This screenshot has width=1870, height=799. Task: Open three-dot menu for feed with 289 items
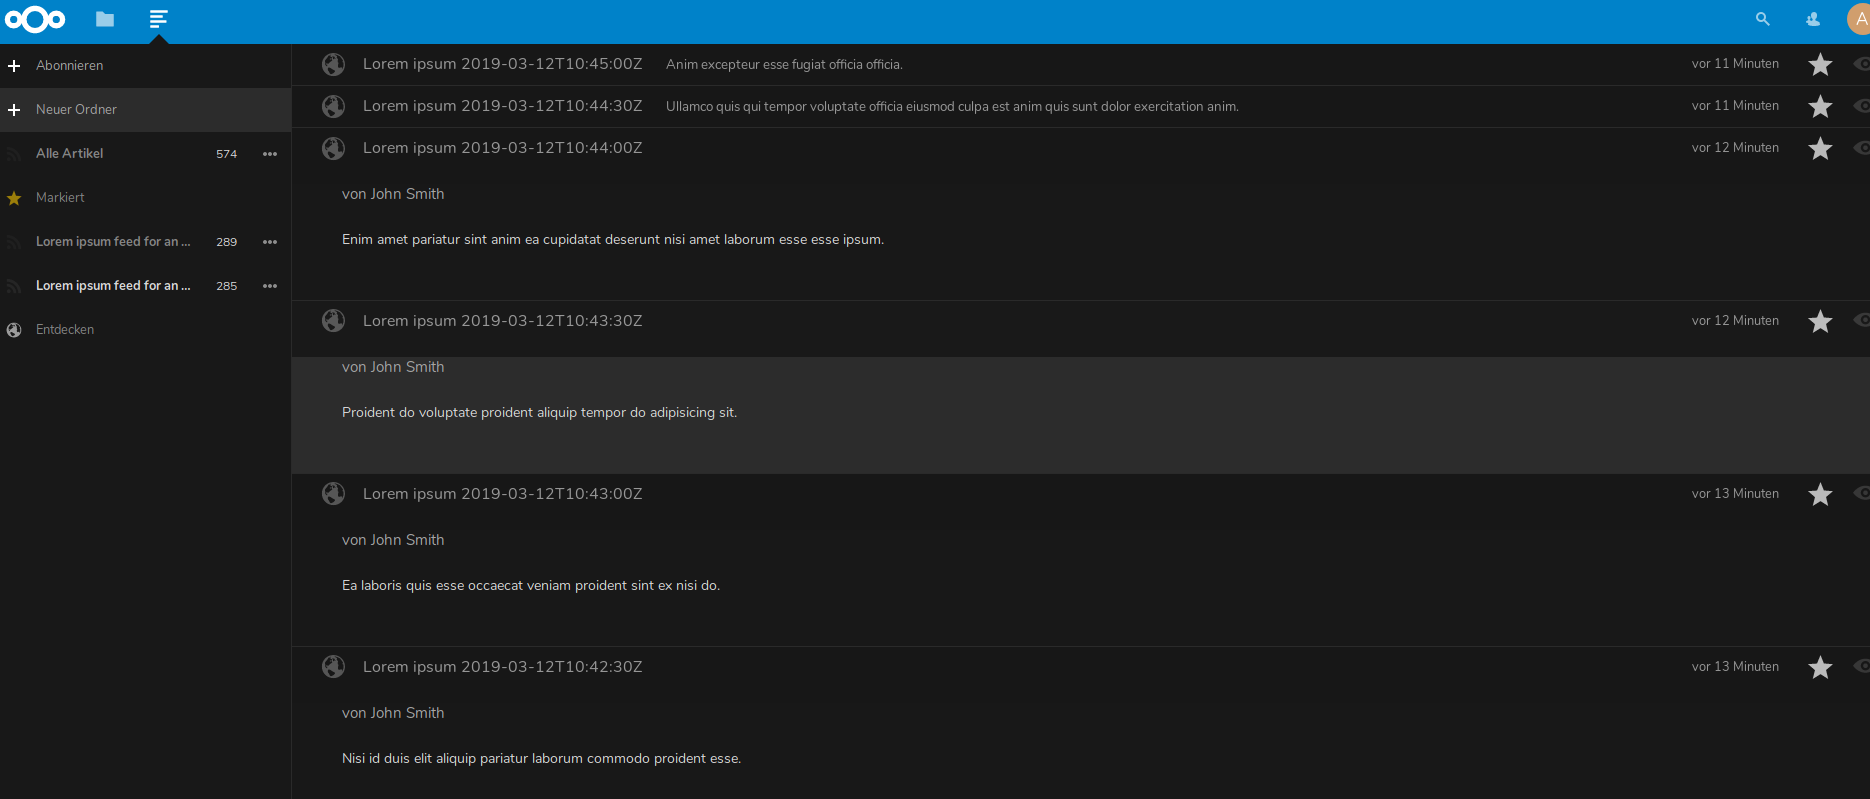pyautogui.click(x=270, y=242)
